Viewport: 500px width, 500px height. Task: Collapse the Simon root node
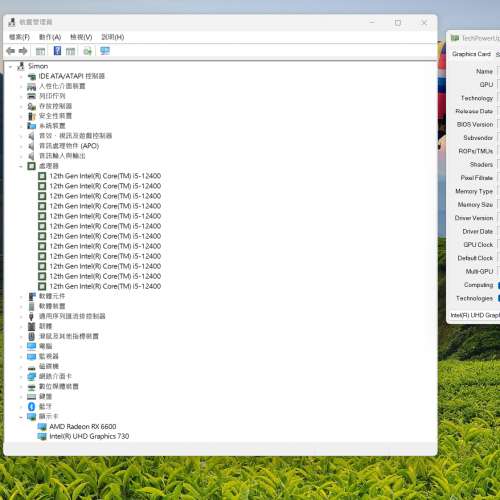click(10, 67)
